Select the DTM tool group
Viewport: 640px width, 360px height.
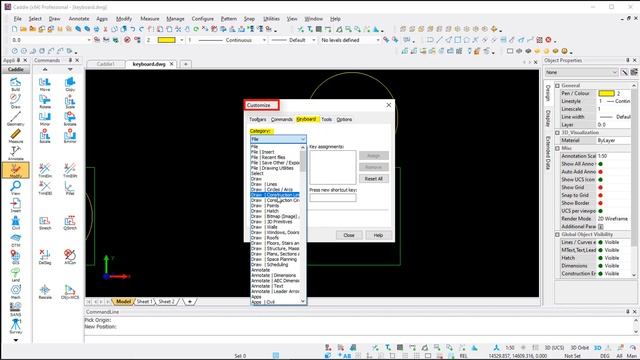(x=16, y=240)
